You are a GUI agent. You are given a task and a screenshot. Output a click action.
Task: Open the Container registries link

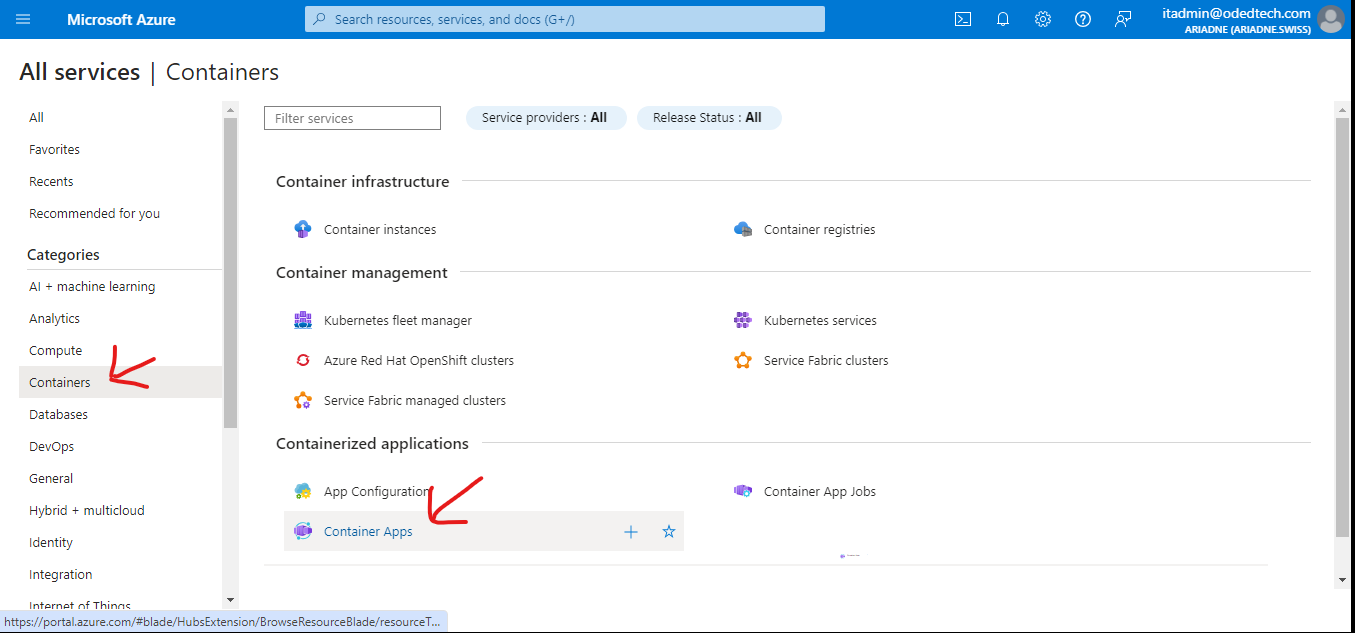(x=820, y=229)
